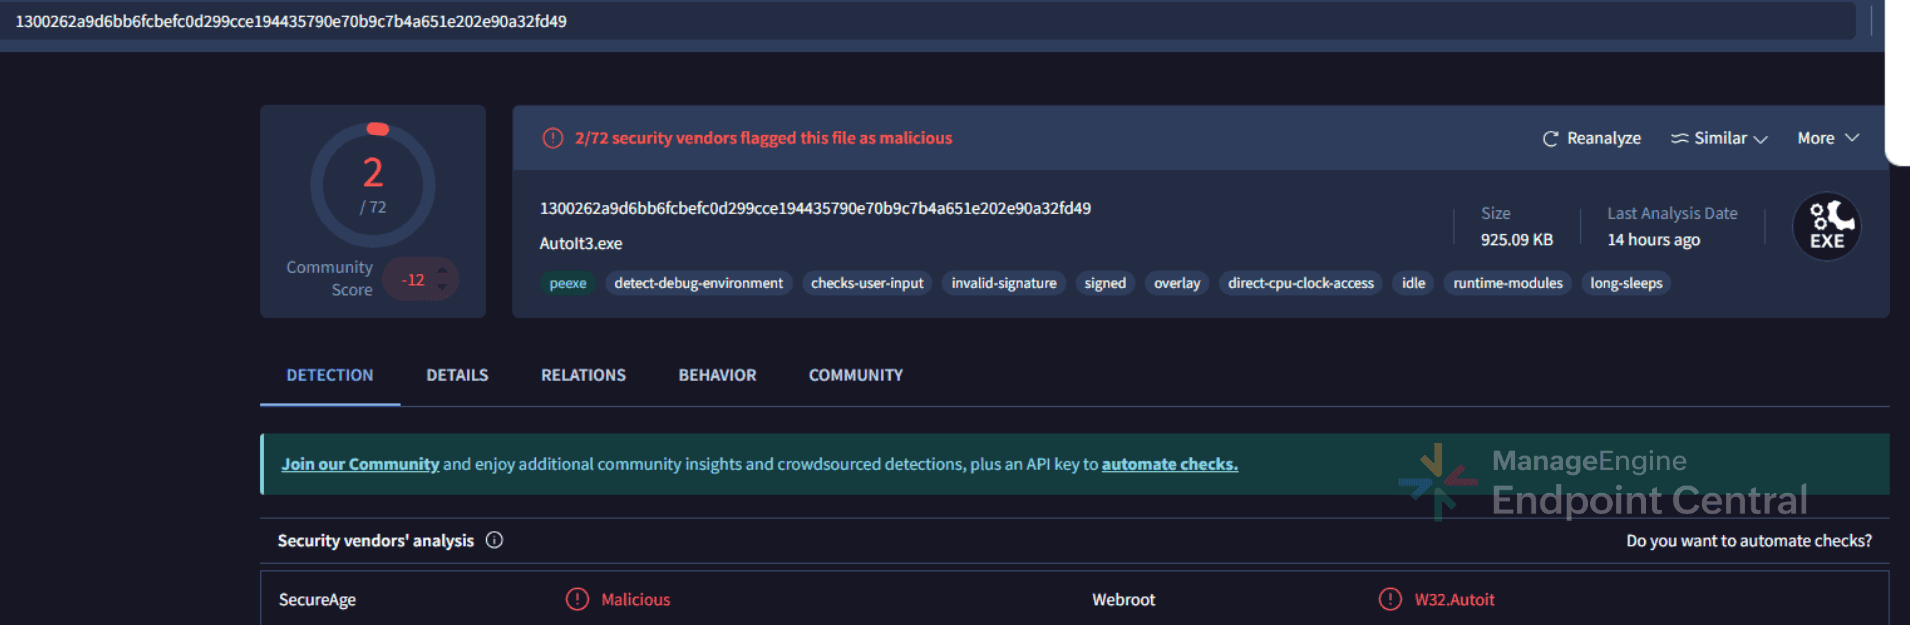Open the More dropdown menu
Screen dimensions: 1910x625
[1827, 138]
